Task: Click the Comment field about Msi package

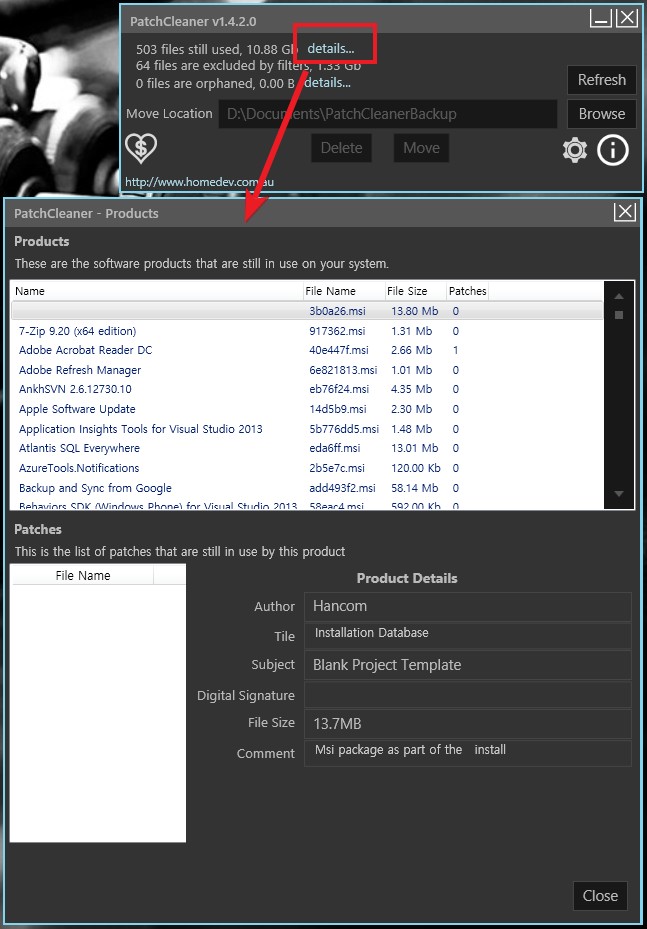Action: coord(467,753)
